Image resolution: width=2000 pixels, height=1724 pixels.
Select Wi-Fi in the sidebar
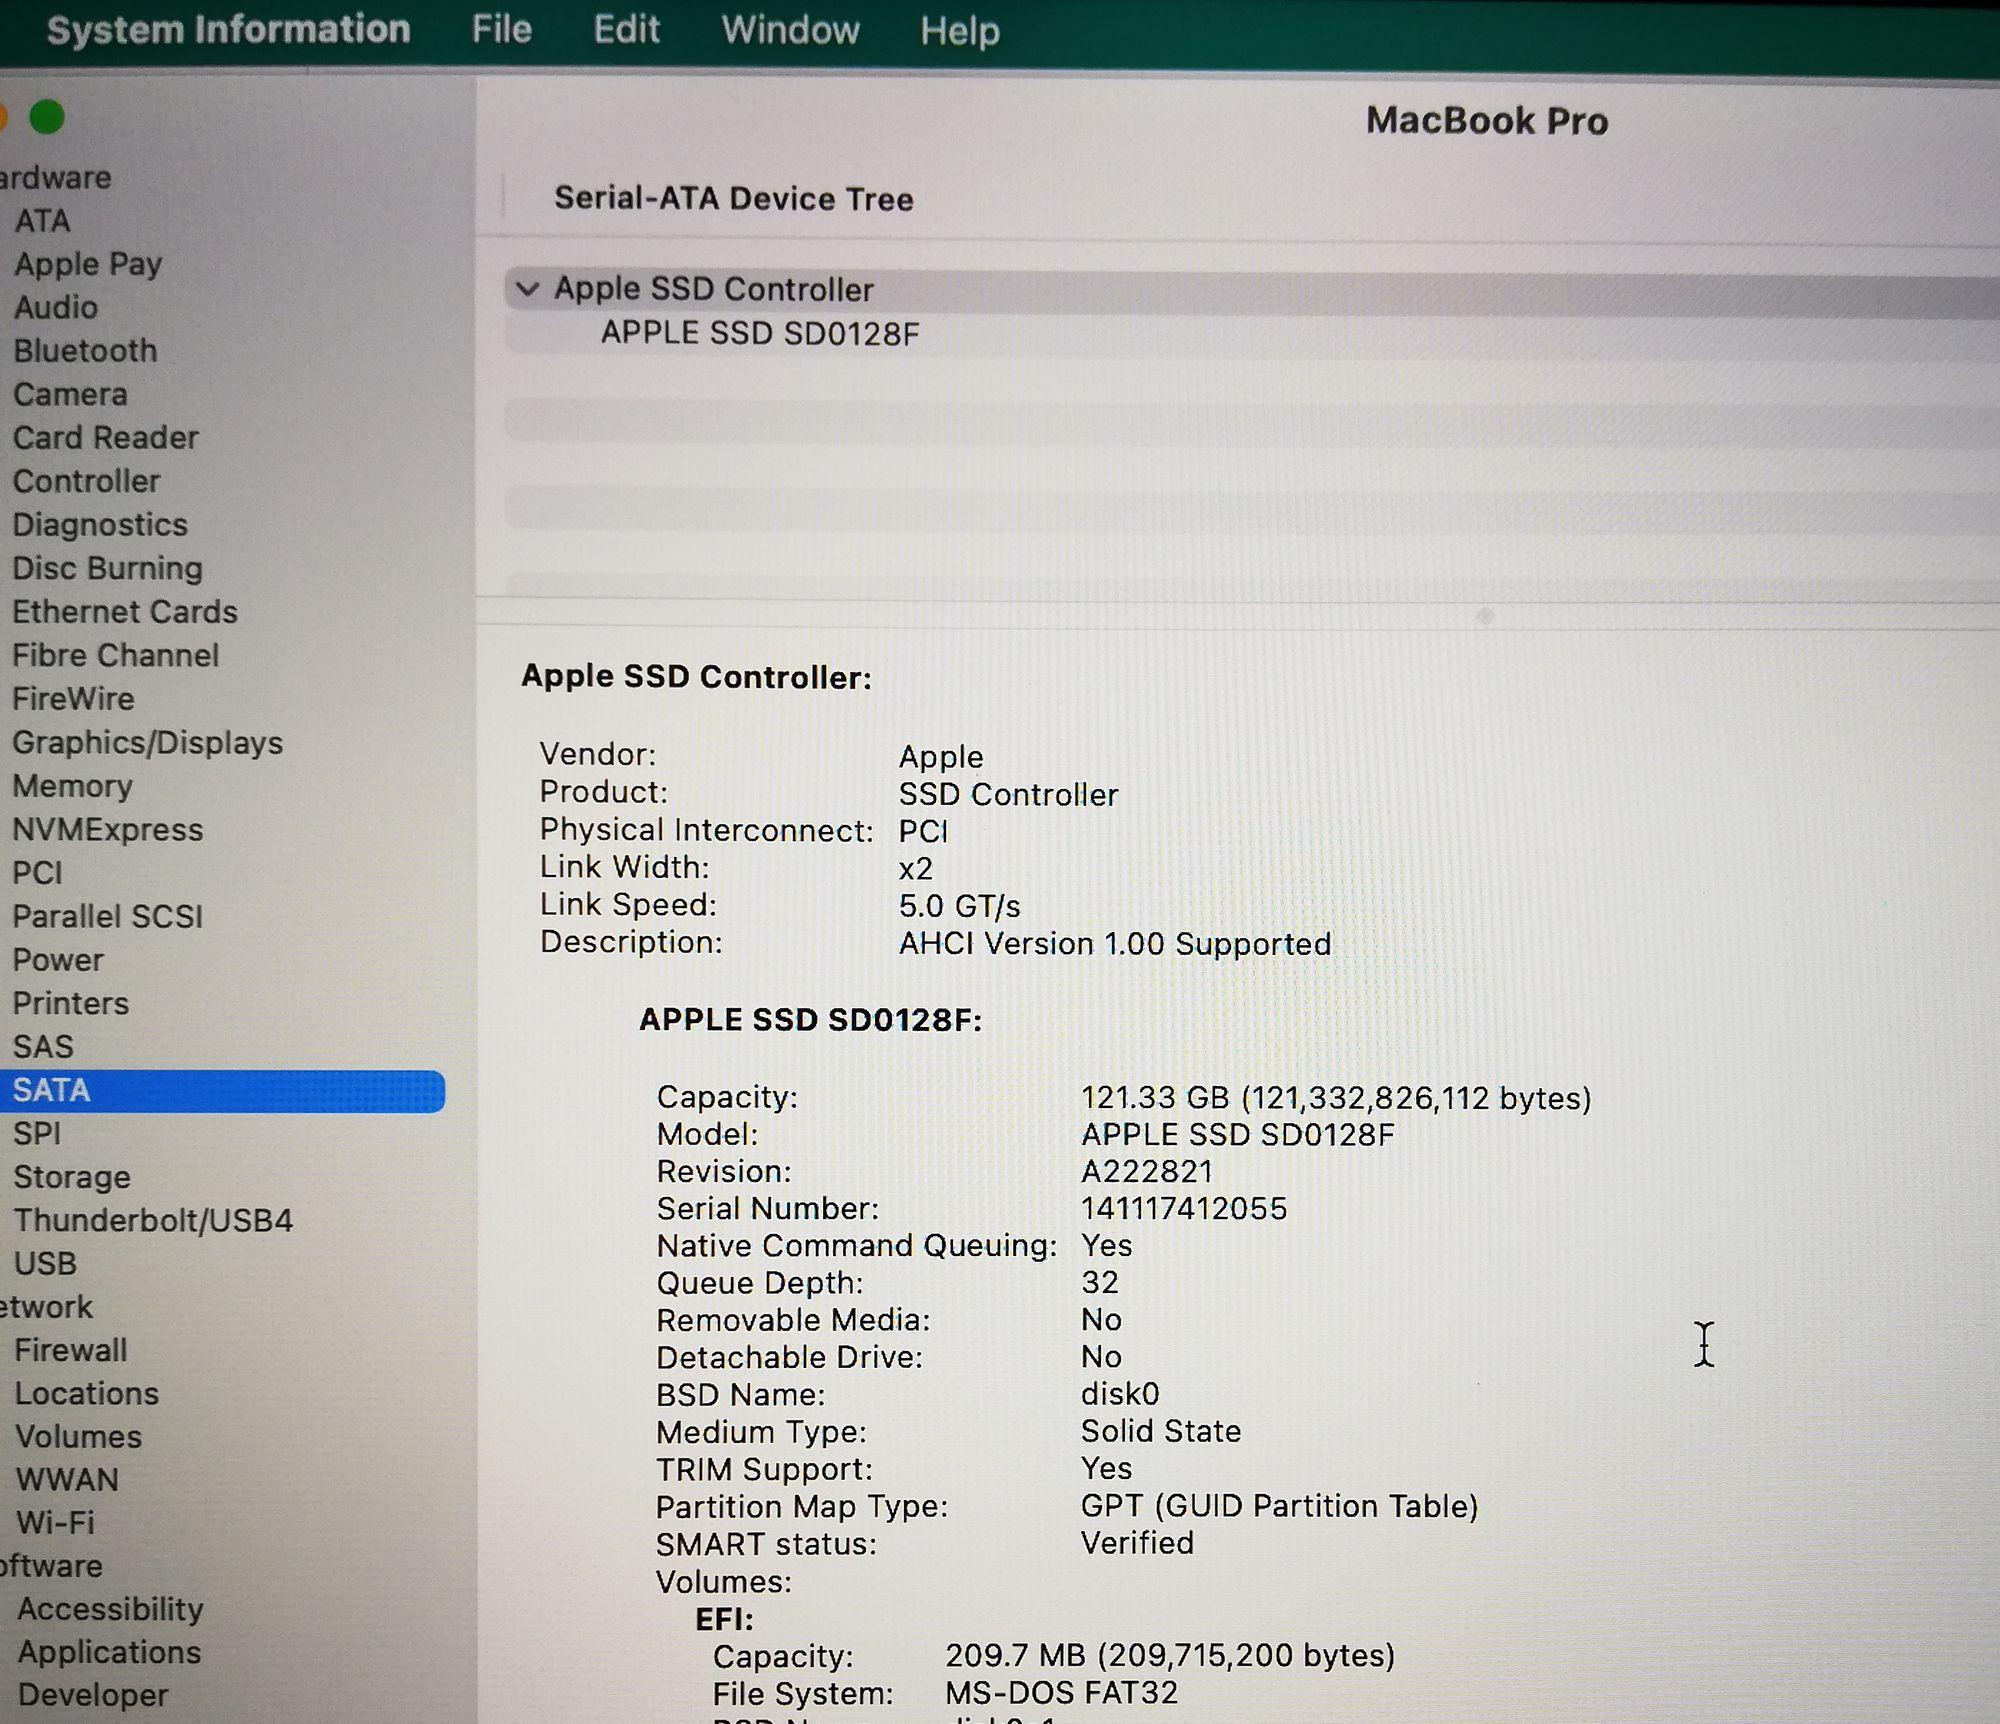pyautogui.click(x=55, y=1523)
